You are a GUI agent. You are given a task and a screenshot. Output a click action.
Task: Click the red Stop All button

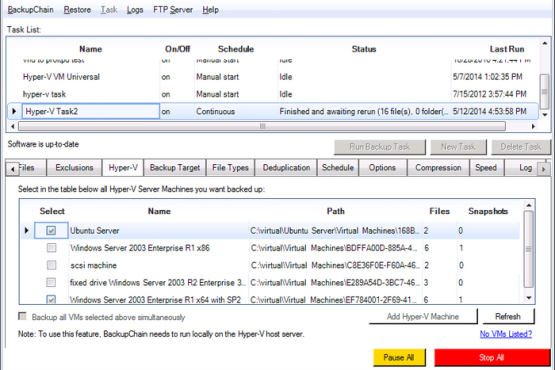(x=491, y=357)
